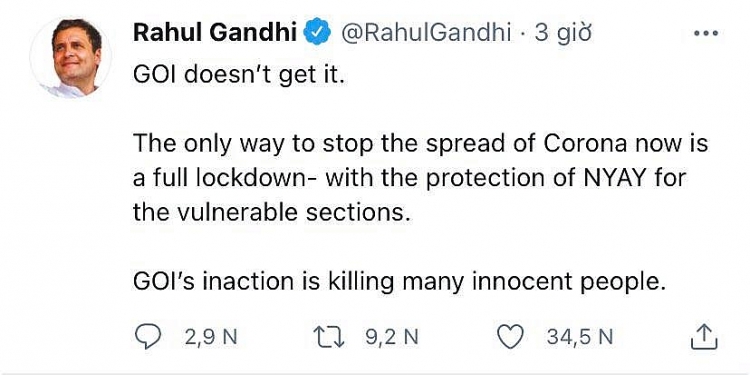Click the 34,5 N likes count
Viewport: 750px width, 375px height.
(x=580, y=338)
